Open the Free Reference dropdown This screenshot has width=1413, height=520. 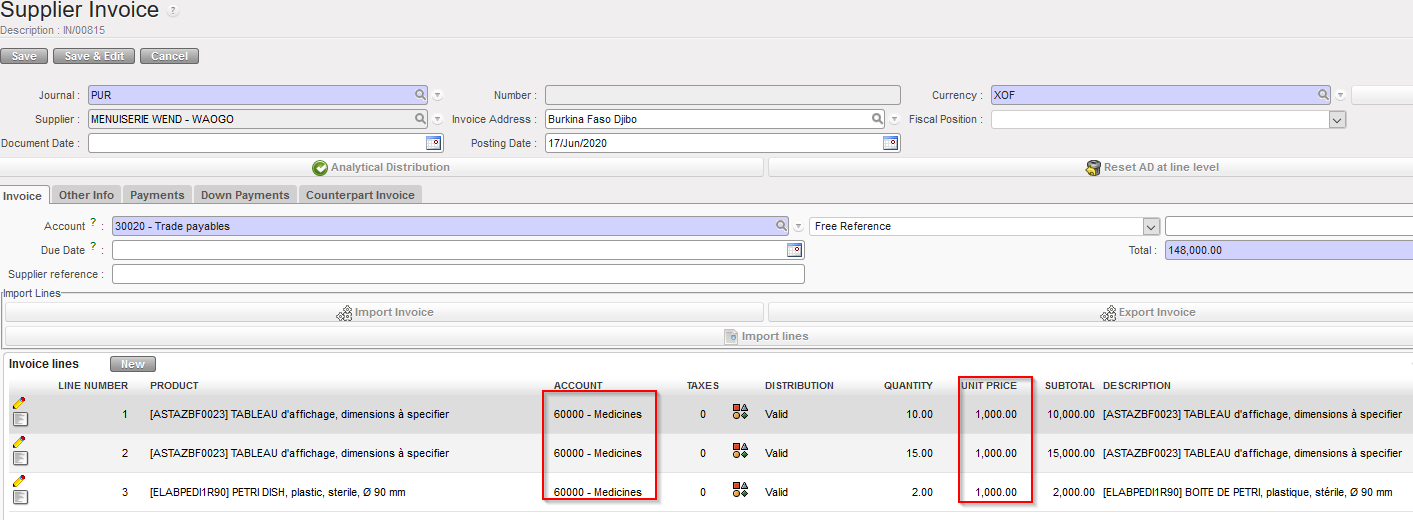pos(1150,226)
